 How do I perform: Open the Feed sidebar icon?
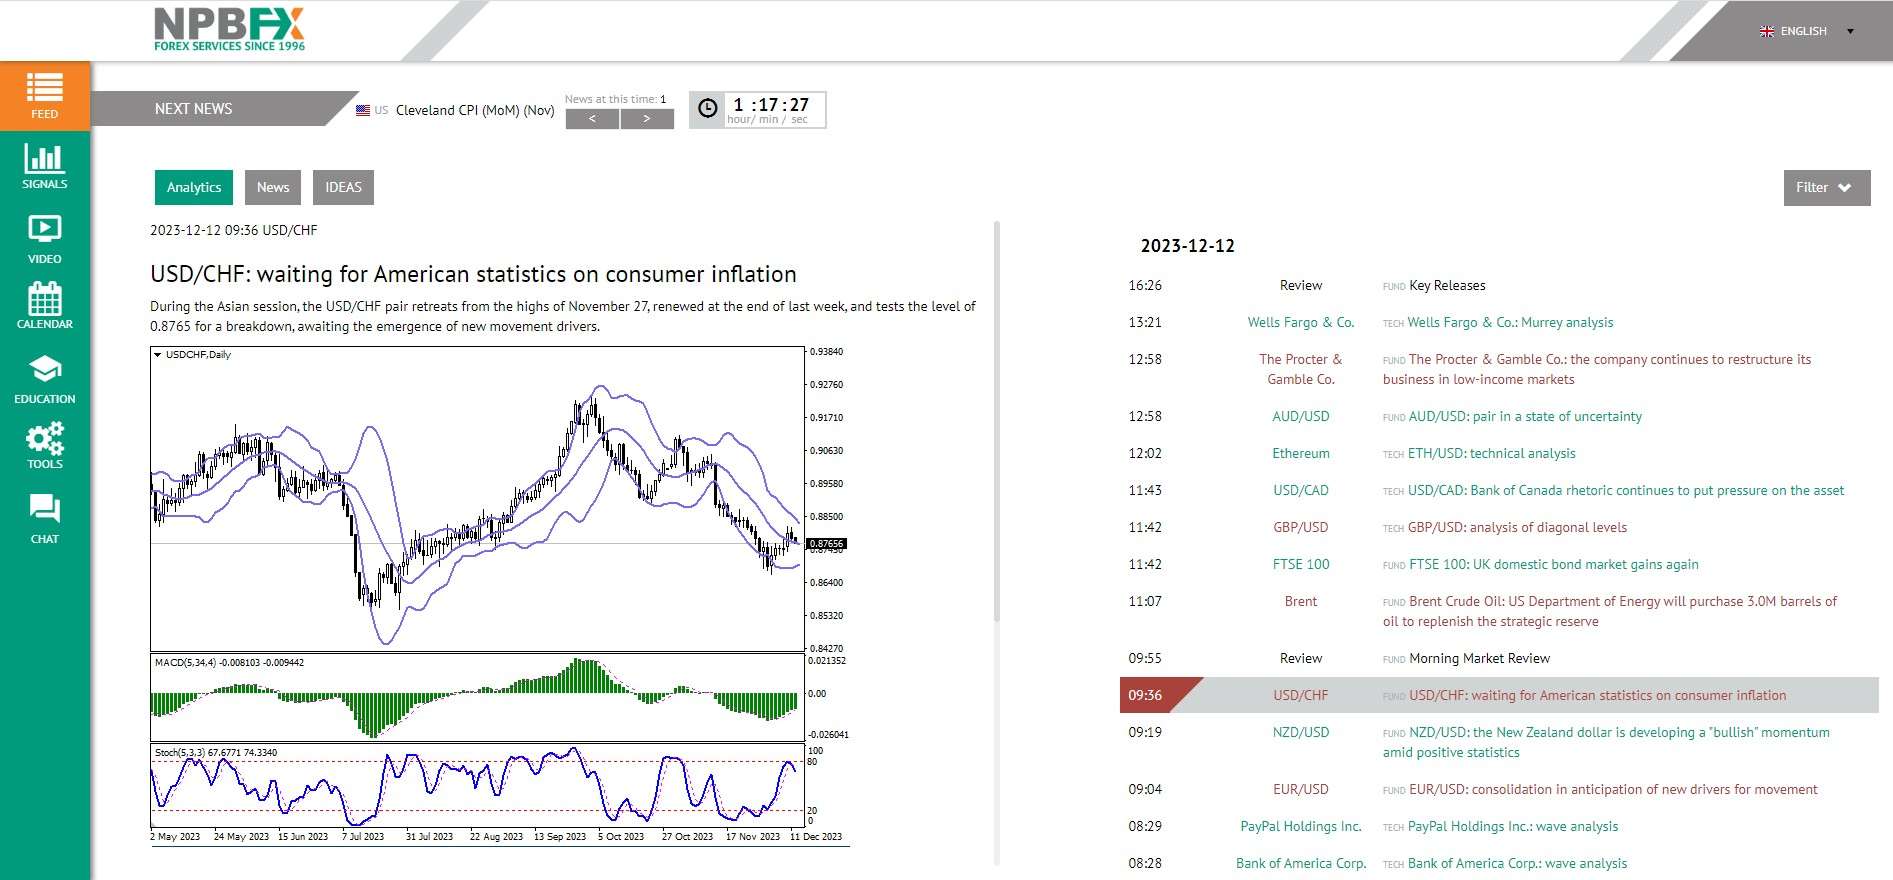tap(45, 96)
